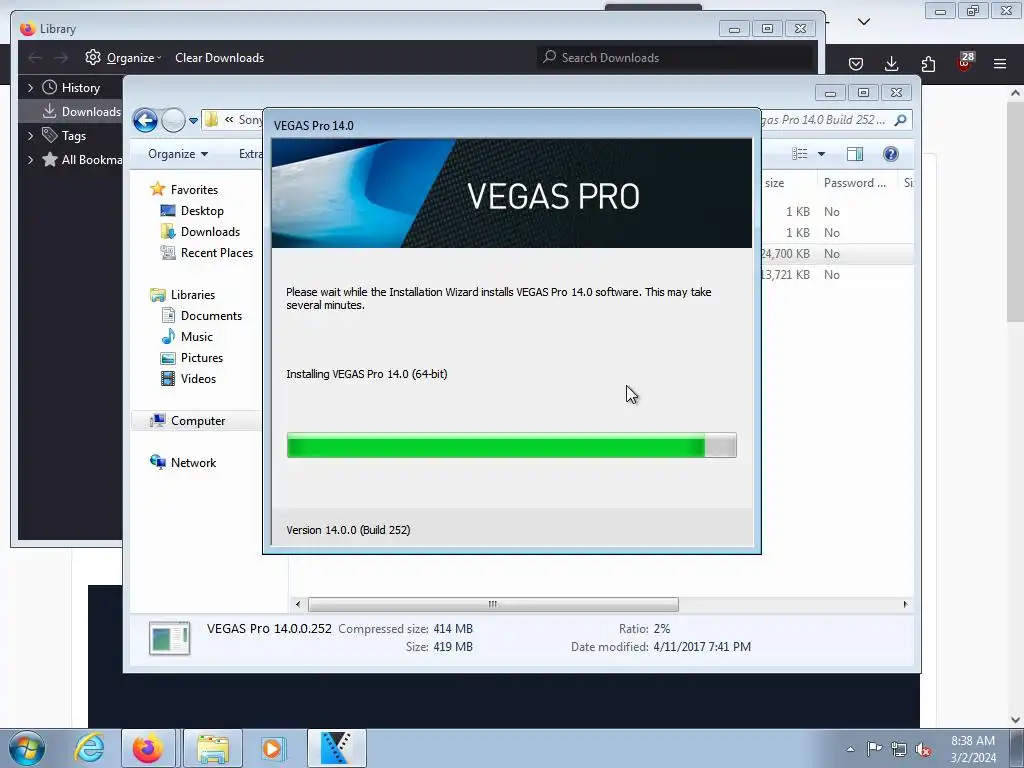The height and width of the screenshot is (768, 1024).
Task: Click the Library forward arrow
Action: [61, 57]
